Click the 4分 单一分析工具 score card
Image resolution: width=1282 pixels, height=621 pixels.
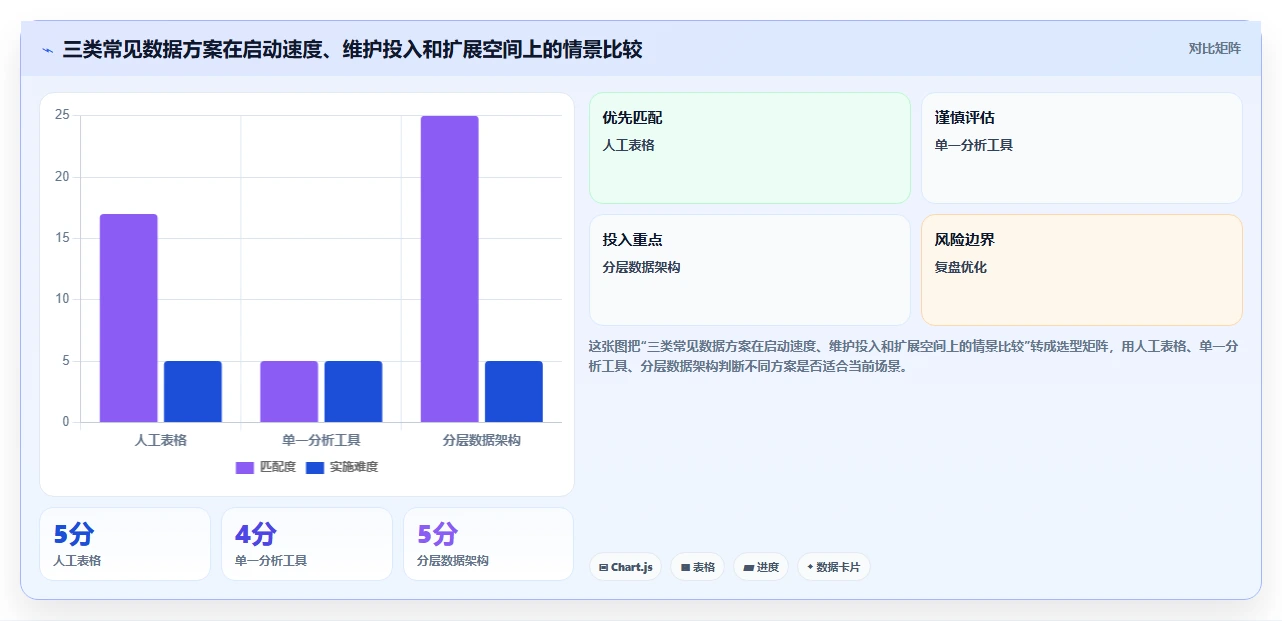tap(307, 544)
